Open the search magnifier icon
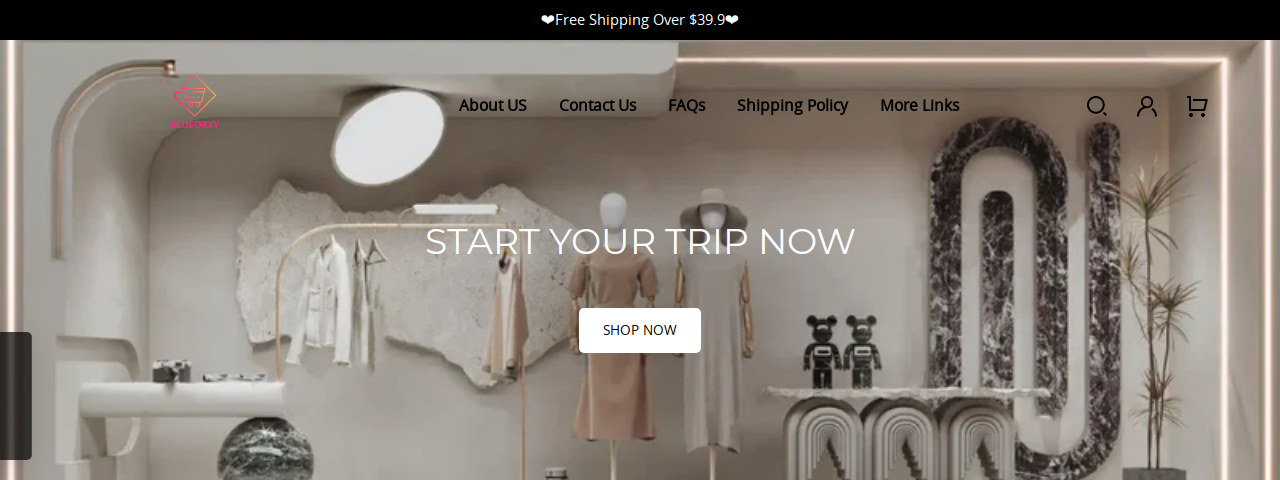Screen dimensions: 1280x480 [1097, 106]
